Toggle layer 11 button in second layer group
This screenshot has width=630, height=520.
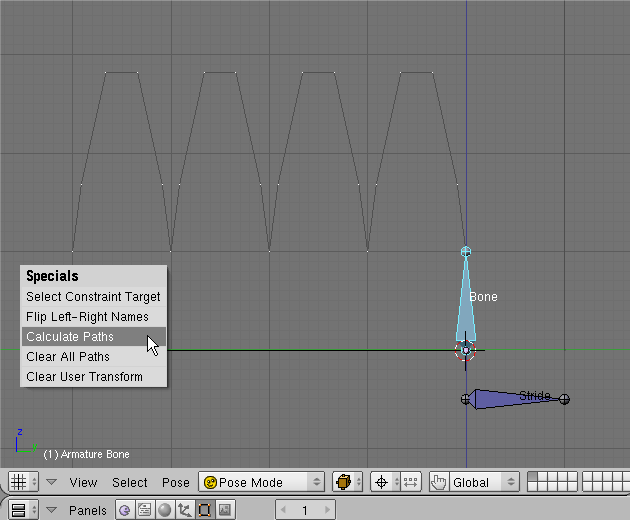tap(588, 477)
